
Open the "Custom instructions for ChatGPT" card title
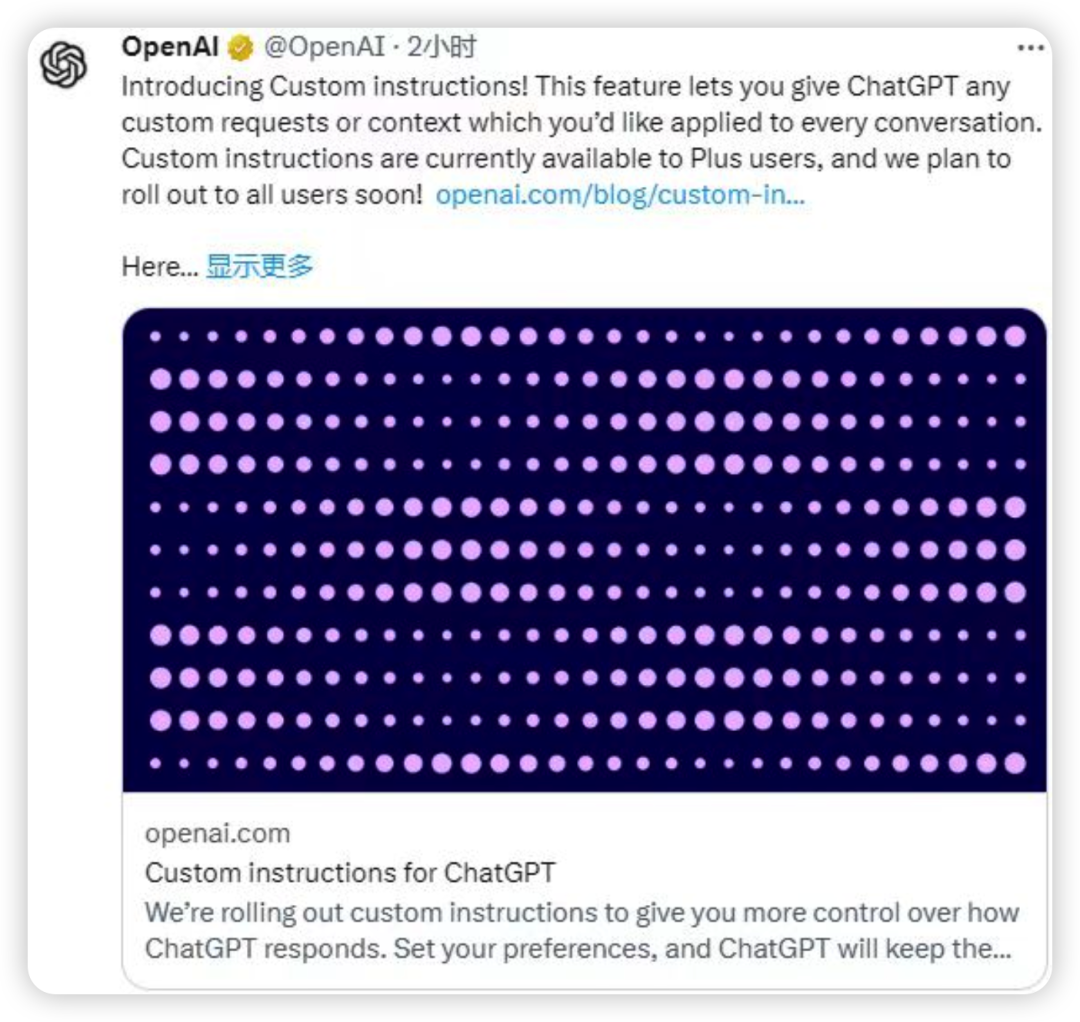350,872
